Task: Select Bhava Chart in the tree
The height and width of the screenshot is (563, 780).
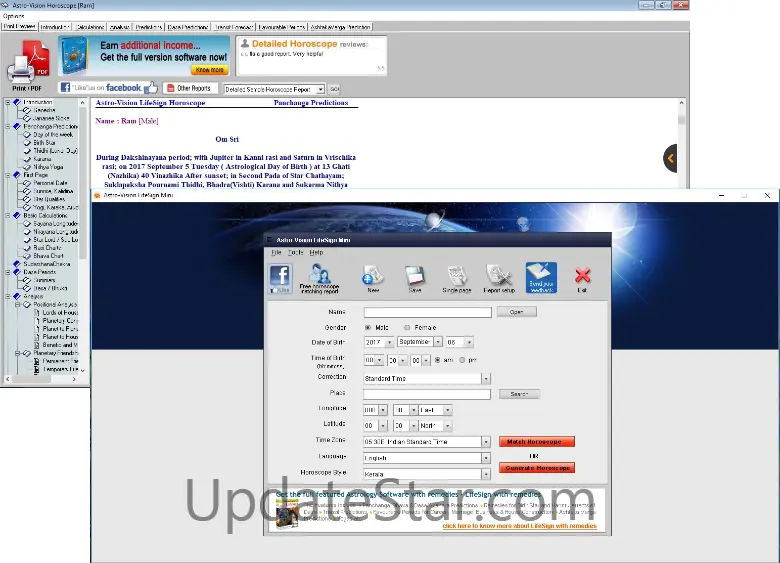Action: 48,256
